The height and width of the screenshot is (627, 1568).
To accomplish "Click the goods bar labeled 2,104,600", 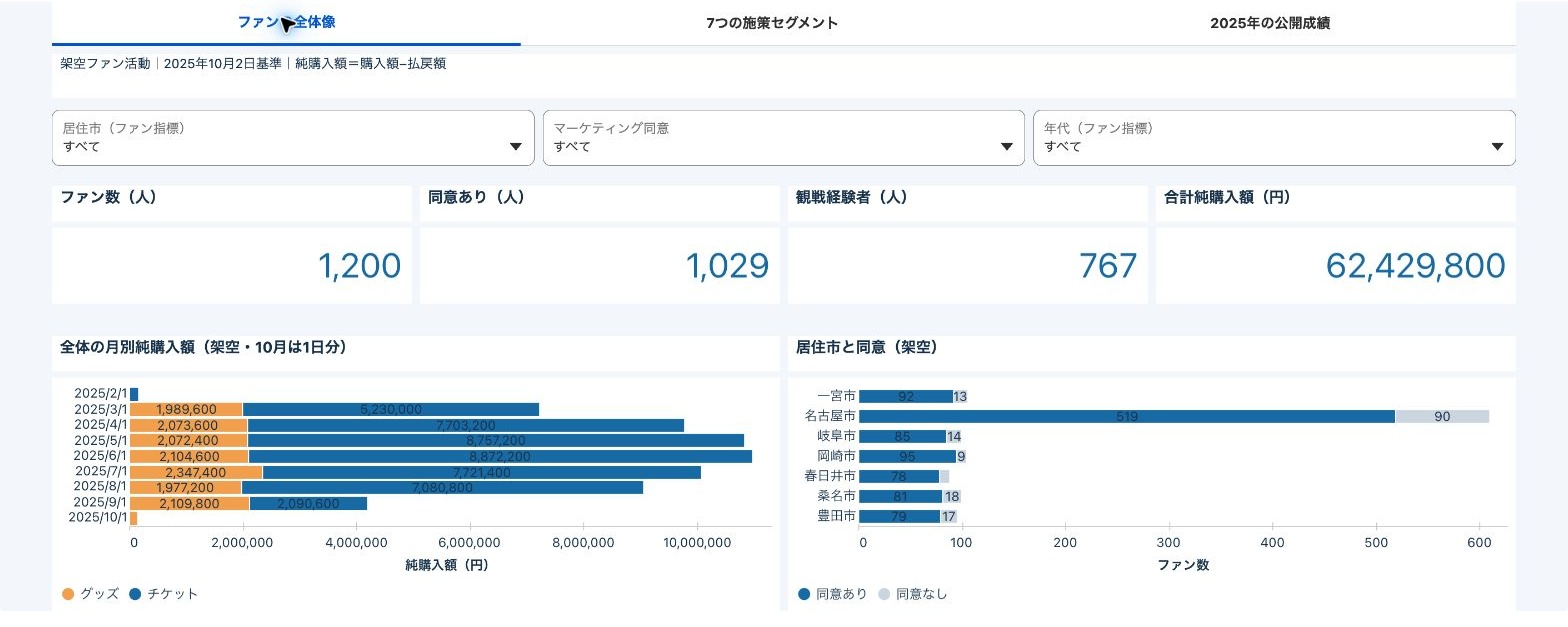I will [190, 456].
